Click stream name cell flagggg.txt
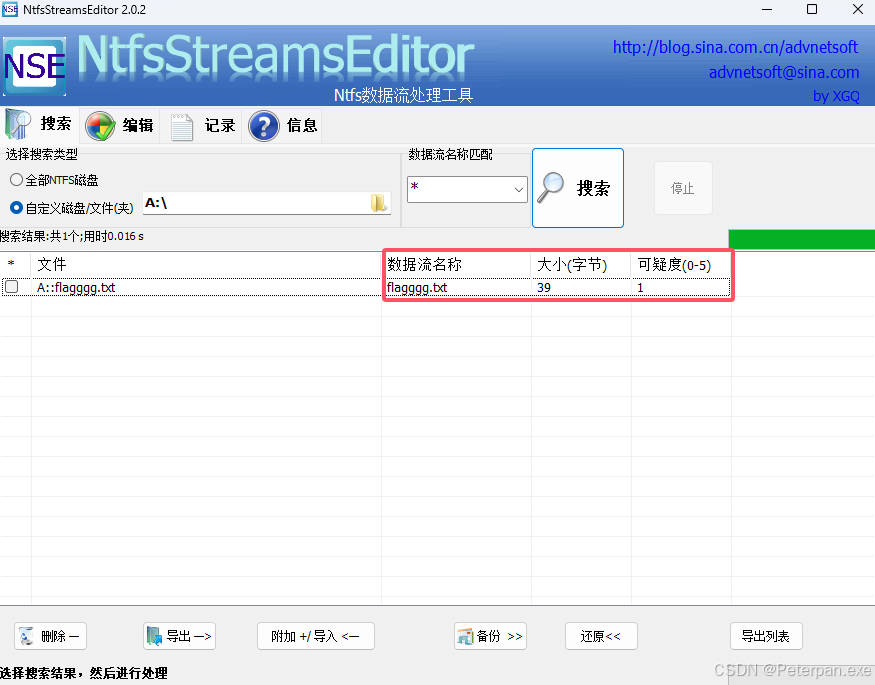875x685 pixels. pyautogui.click(x=417, y=288)
